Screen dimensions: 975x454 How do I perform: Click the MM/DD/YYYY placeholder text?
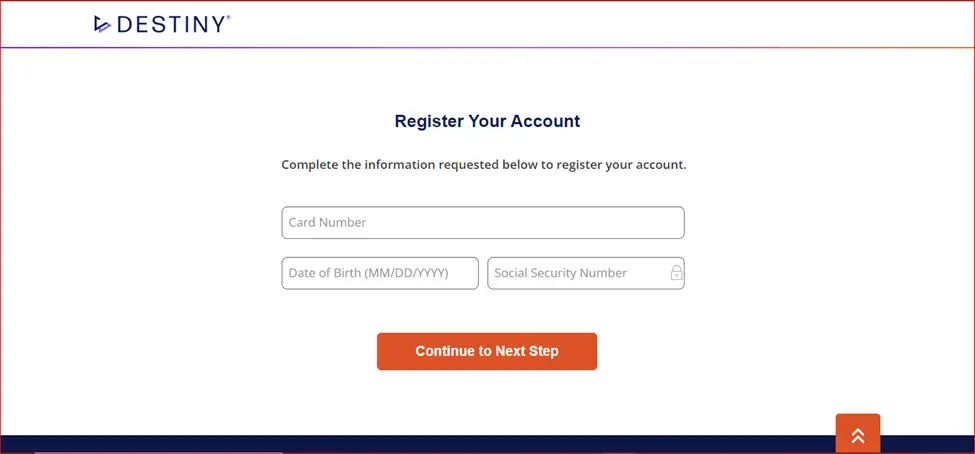(x=407, y=273)
